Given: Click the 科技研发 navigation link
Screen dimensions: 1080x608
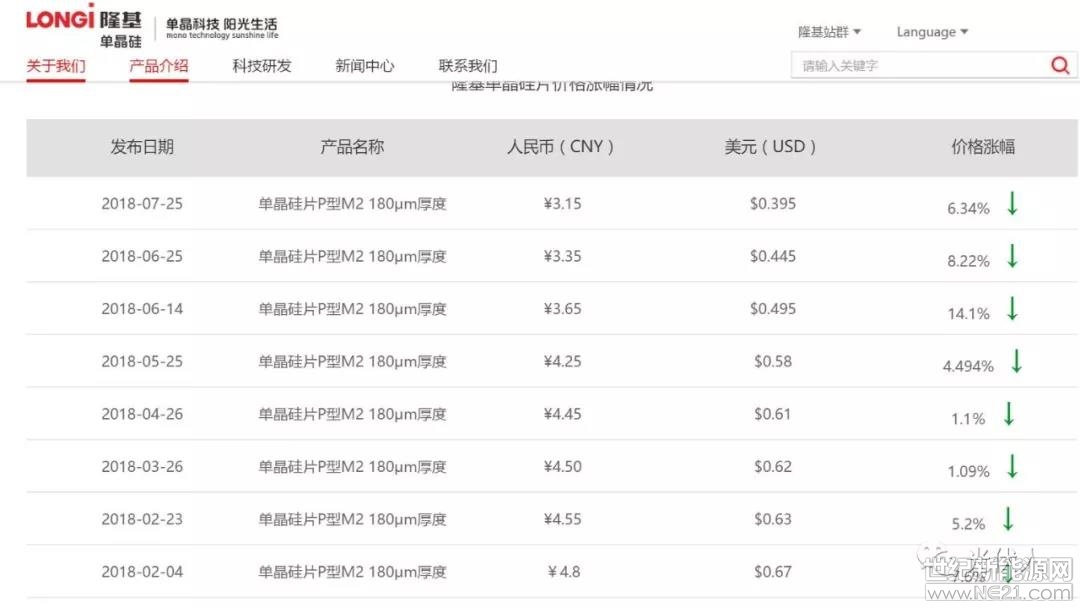Looking at the screenshot, I should coord(262,65).
